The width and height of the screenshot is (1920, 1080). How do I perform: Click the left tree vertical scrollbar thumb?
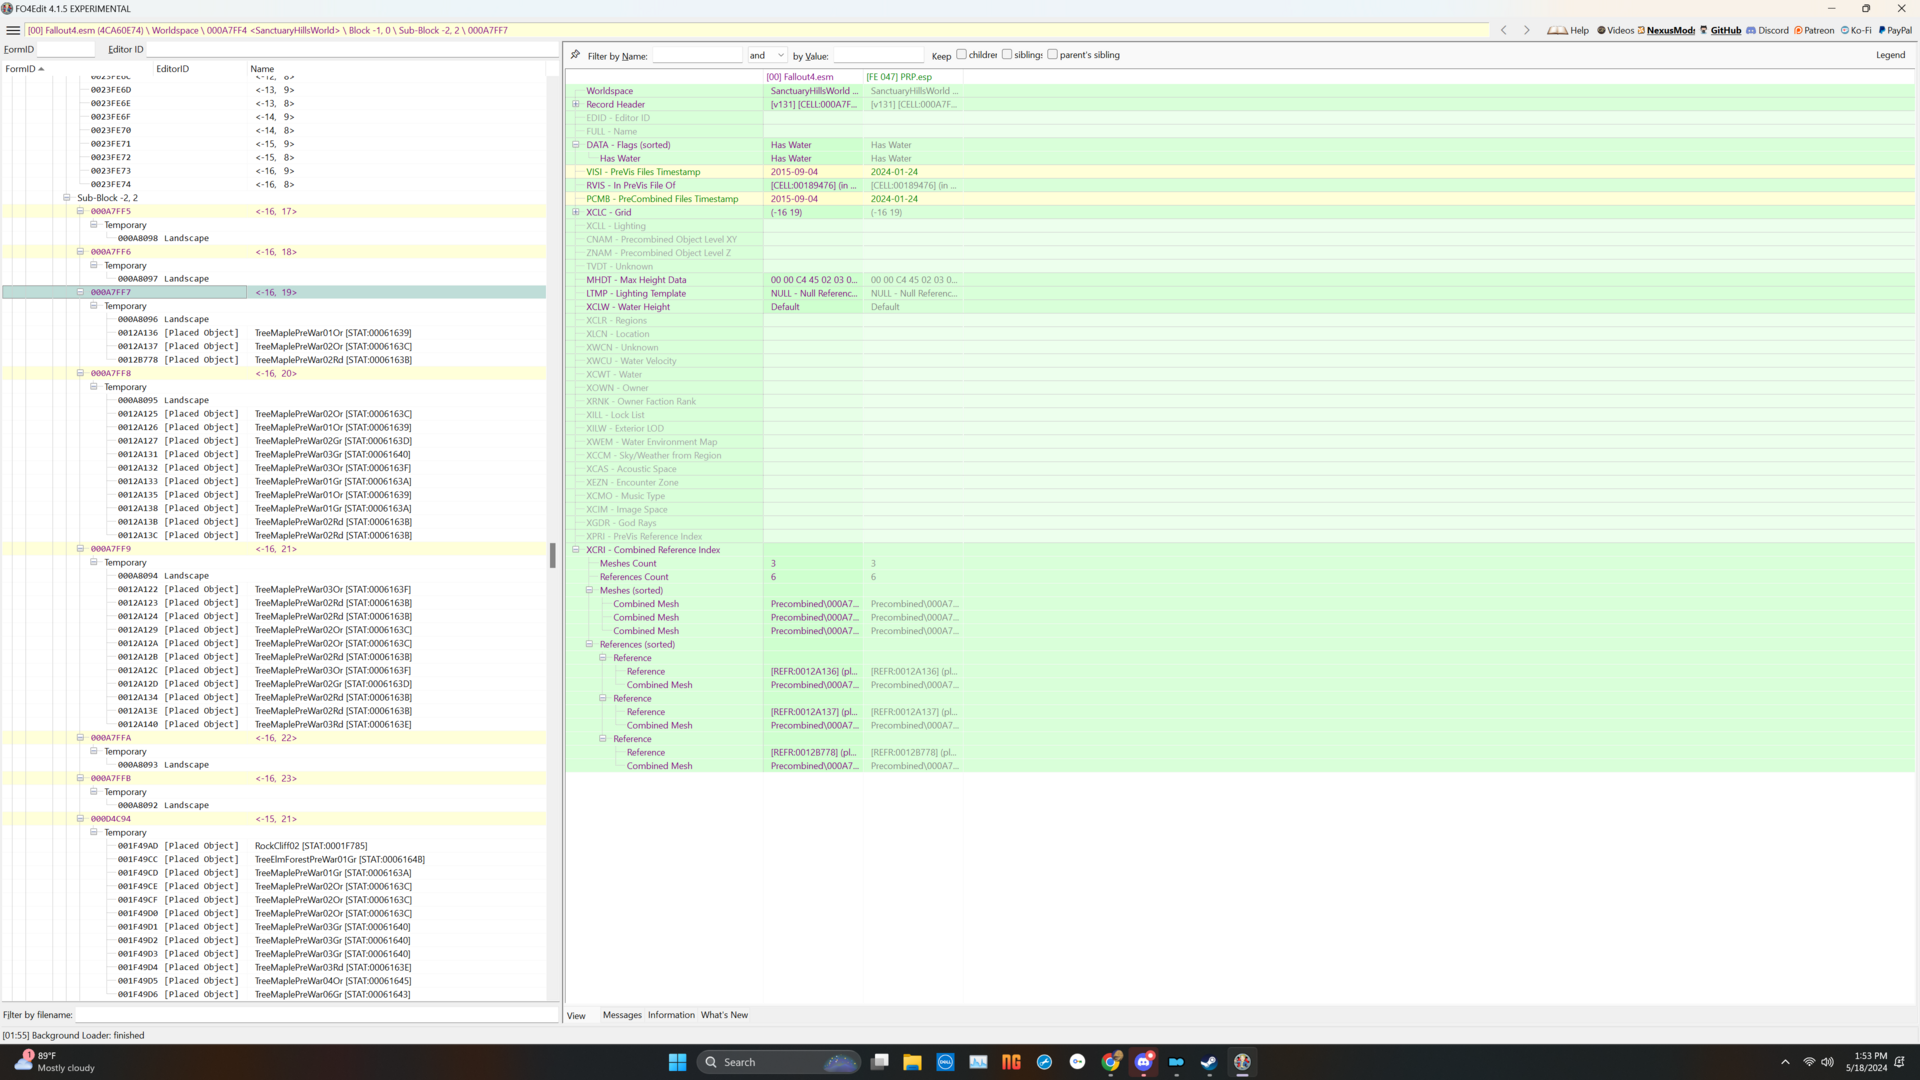552,555
